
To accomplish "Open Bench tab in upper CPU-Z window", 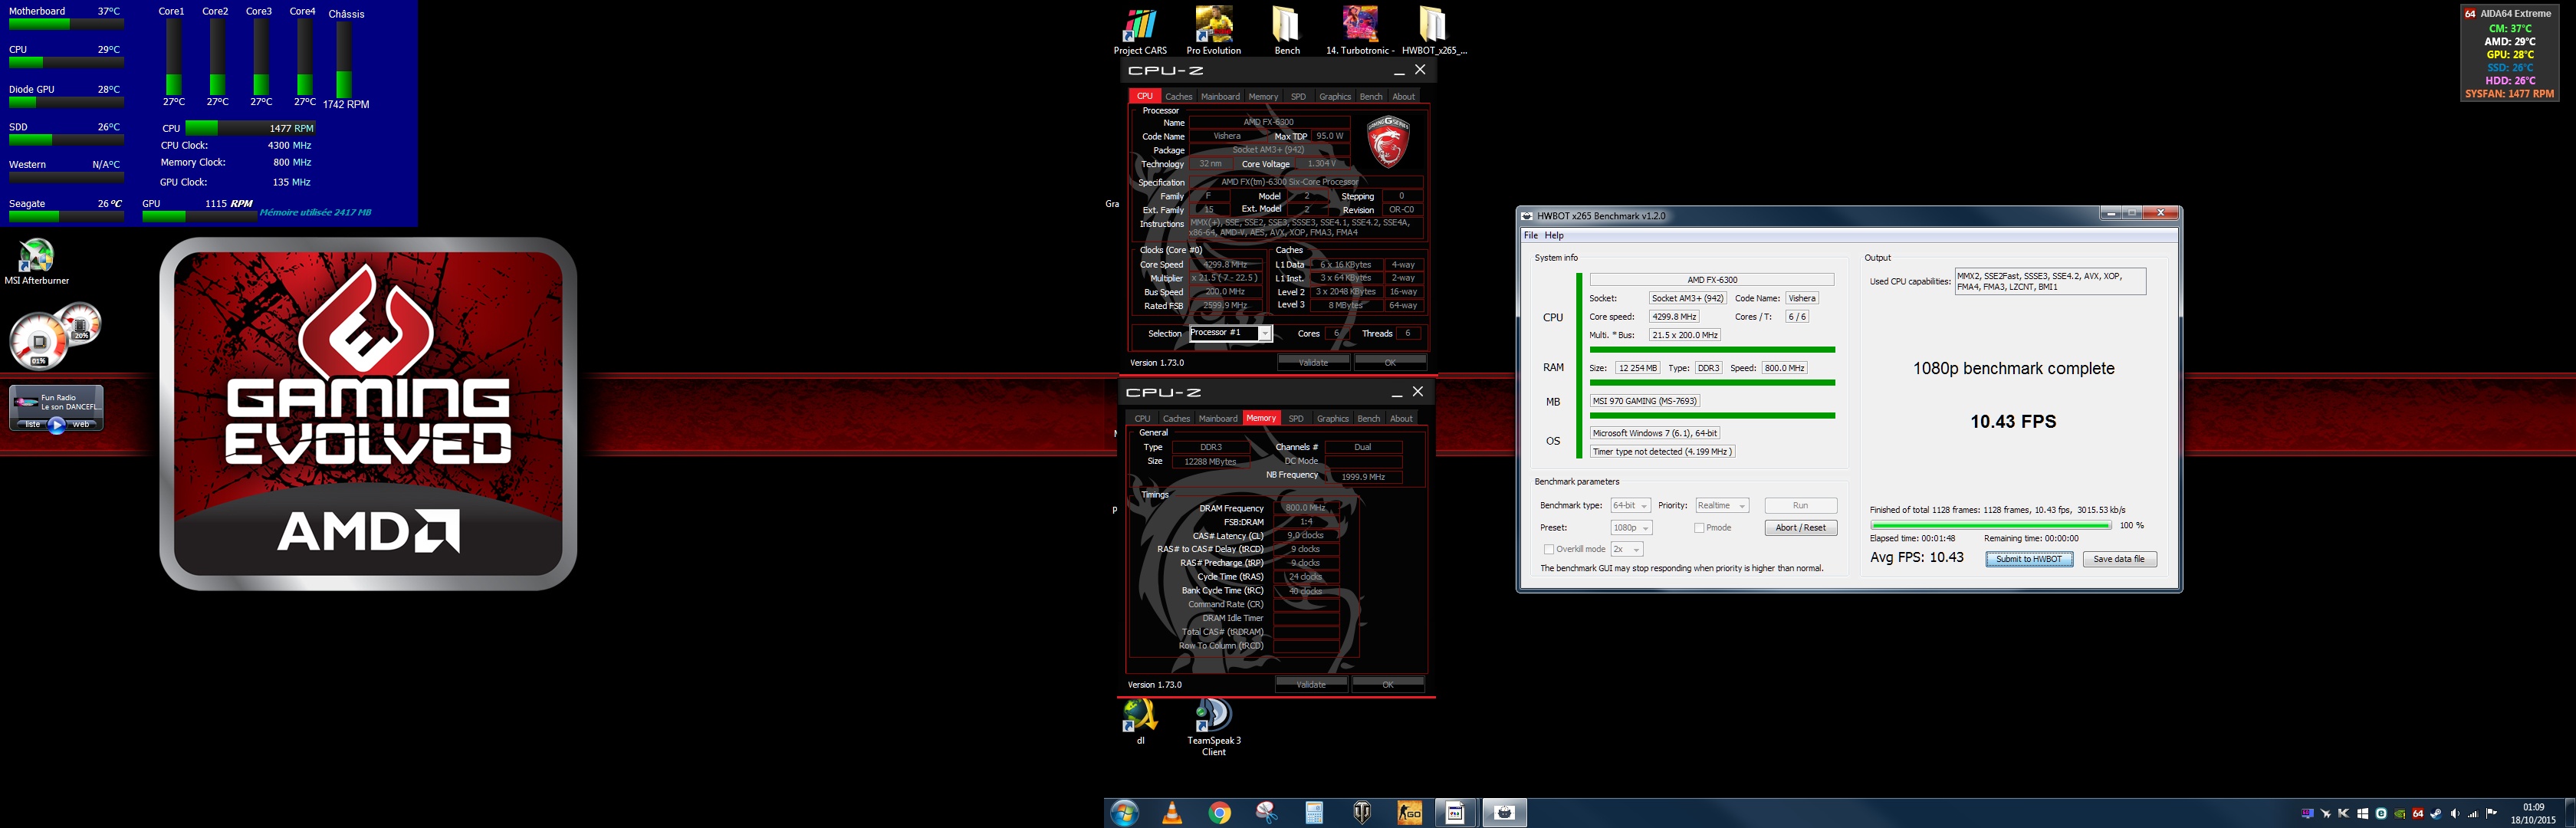I will point(1371,97).
